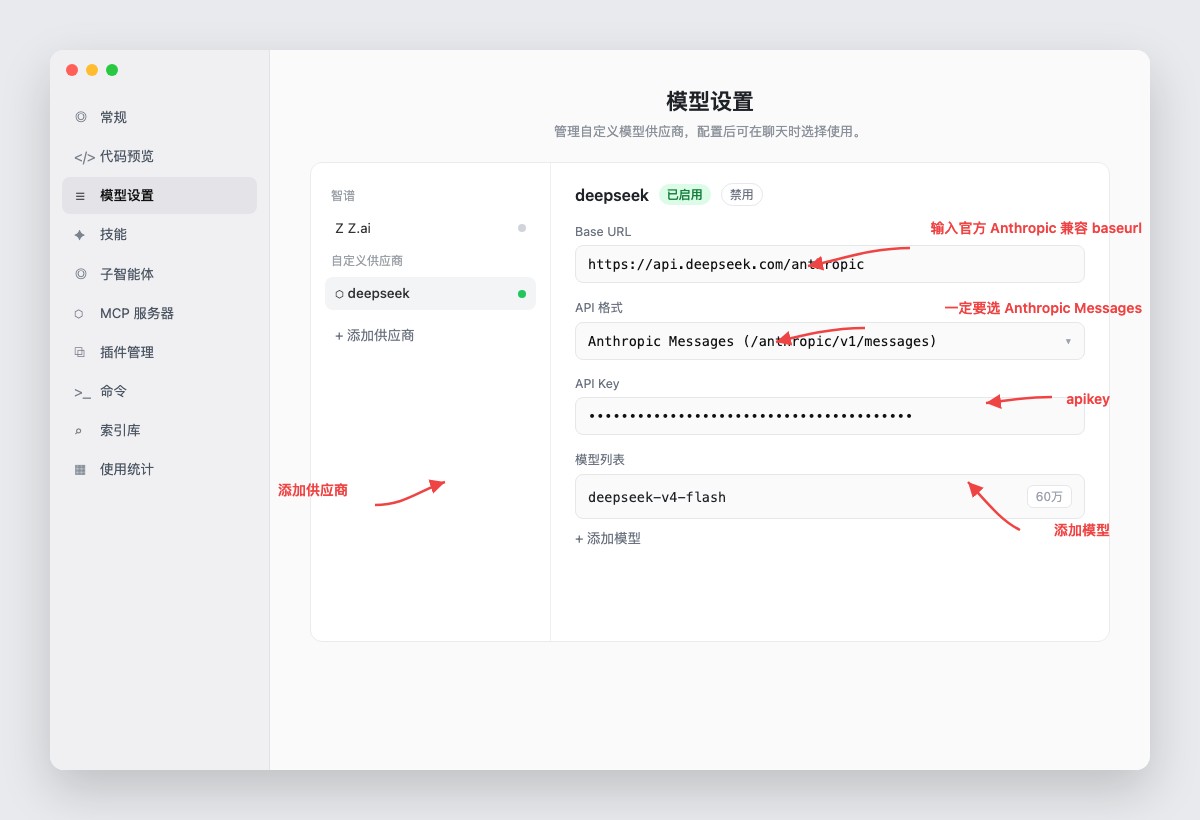The image size is (1200, 820).
Task: Click the green status dot on deepseek row
Action: 522,294
